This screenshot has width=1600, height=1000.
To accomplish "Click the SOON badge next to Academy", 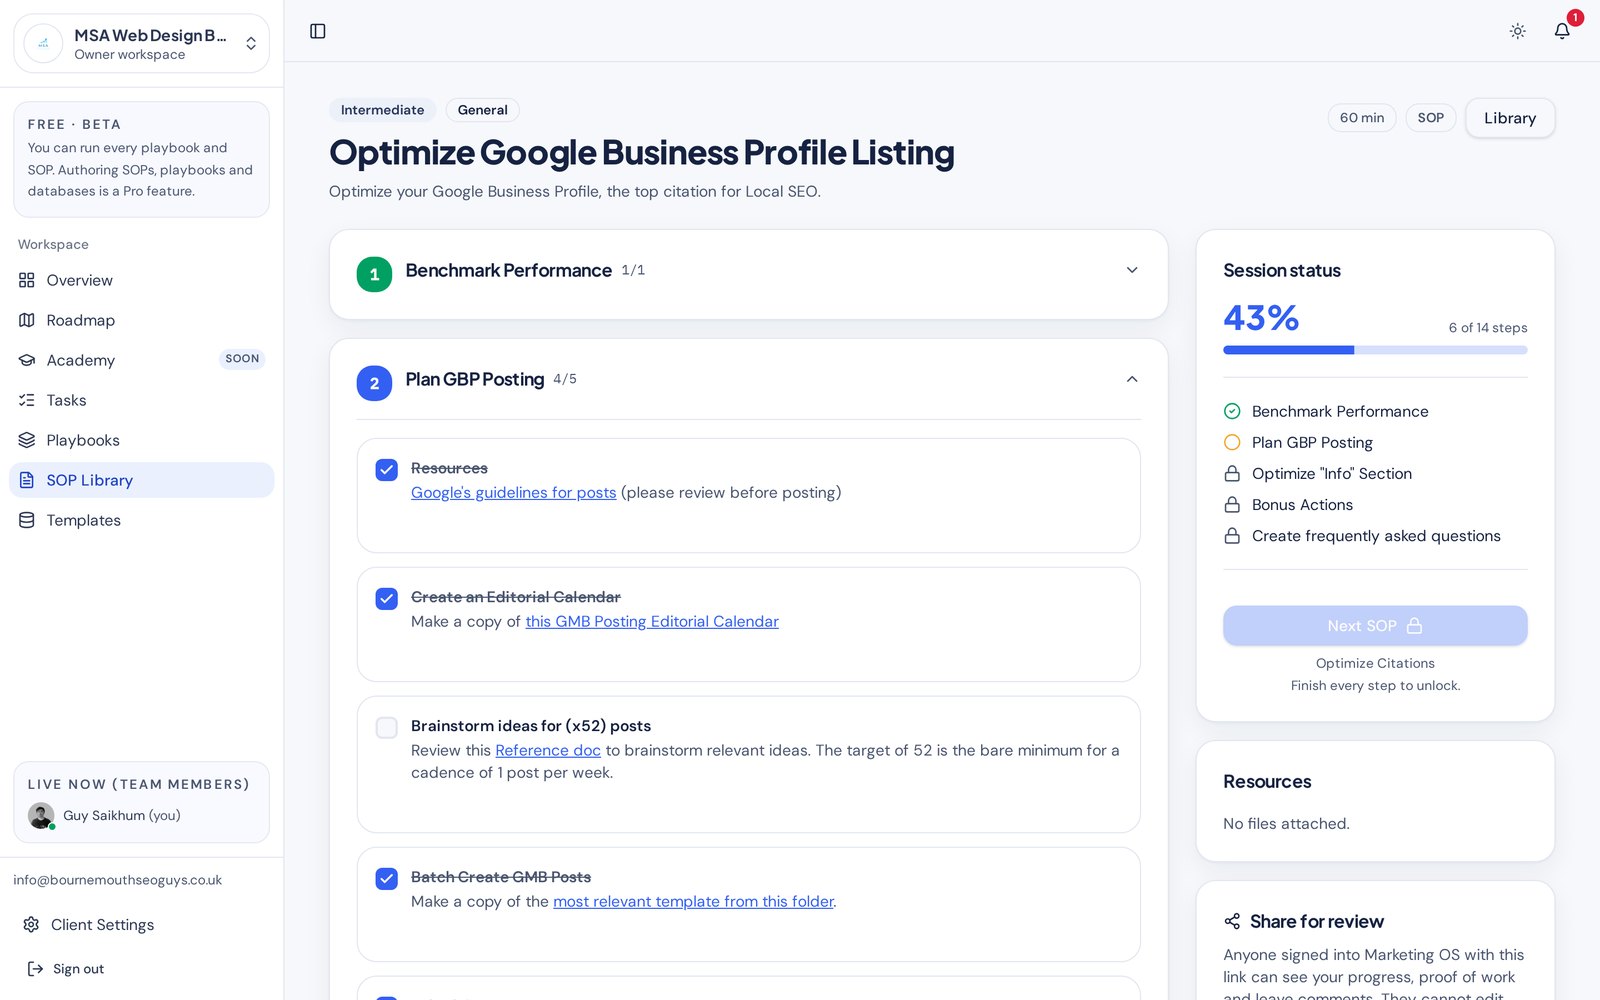I will [x=242, y=359].
